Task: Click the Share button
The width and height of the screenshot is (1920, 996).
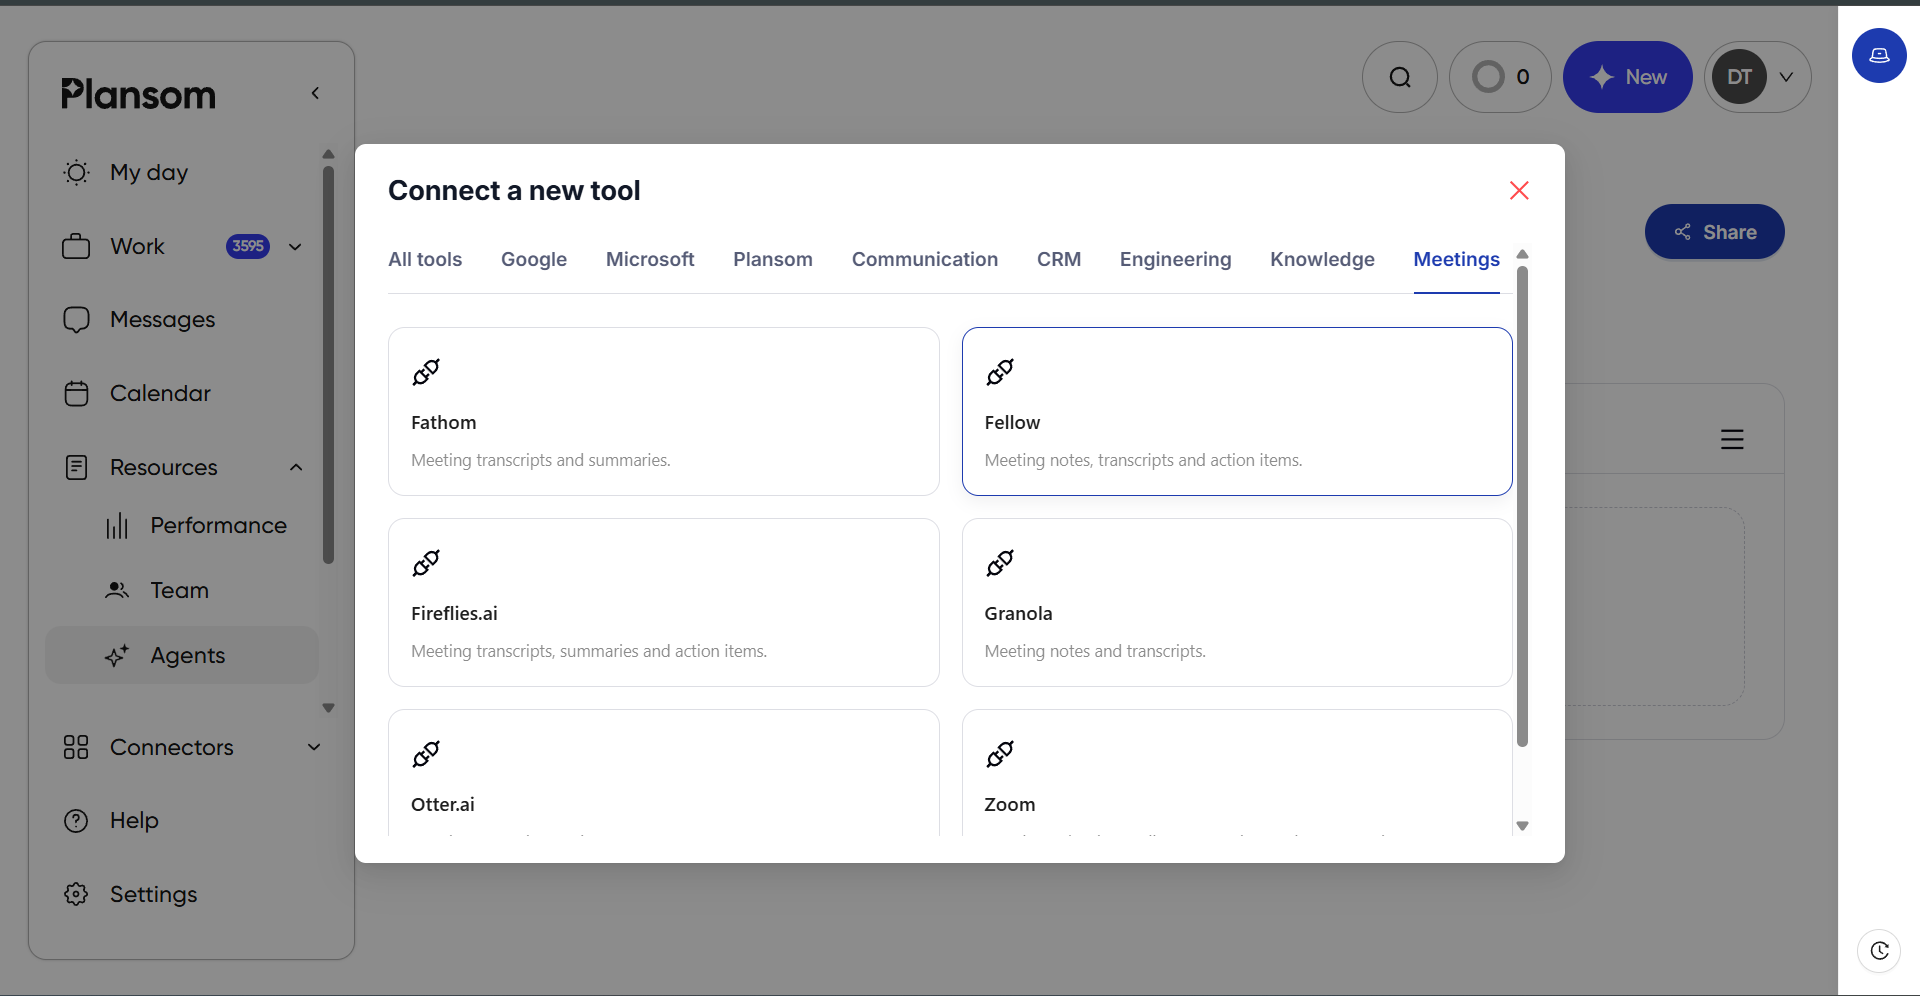Action: click(1714, 232)
